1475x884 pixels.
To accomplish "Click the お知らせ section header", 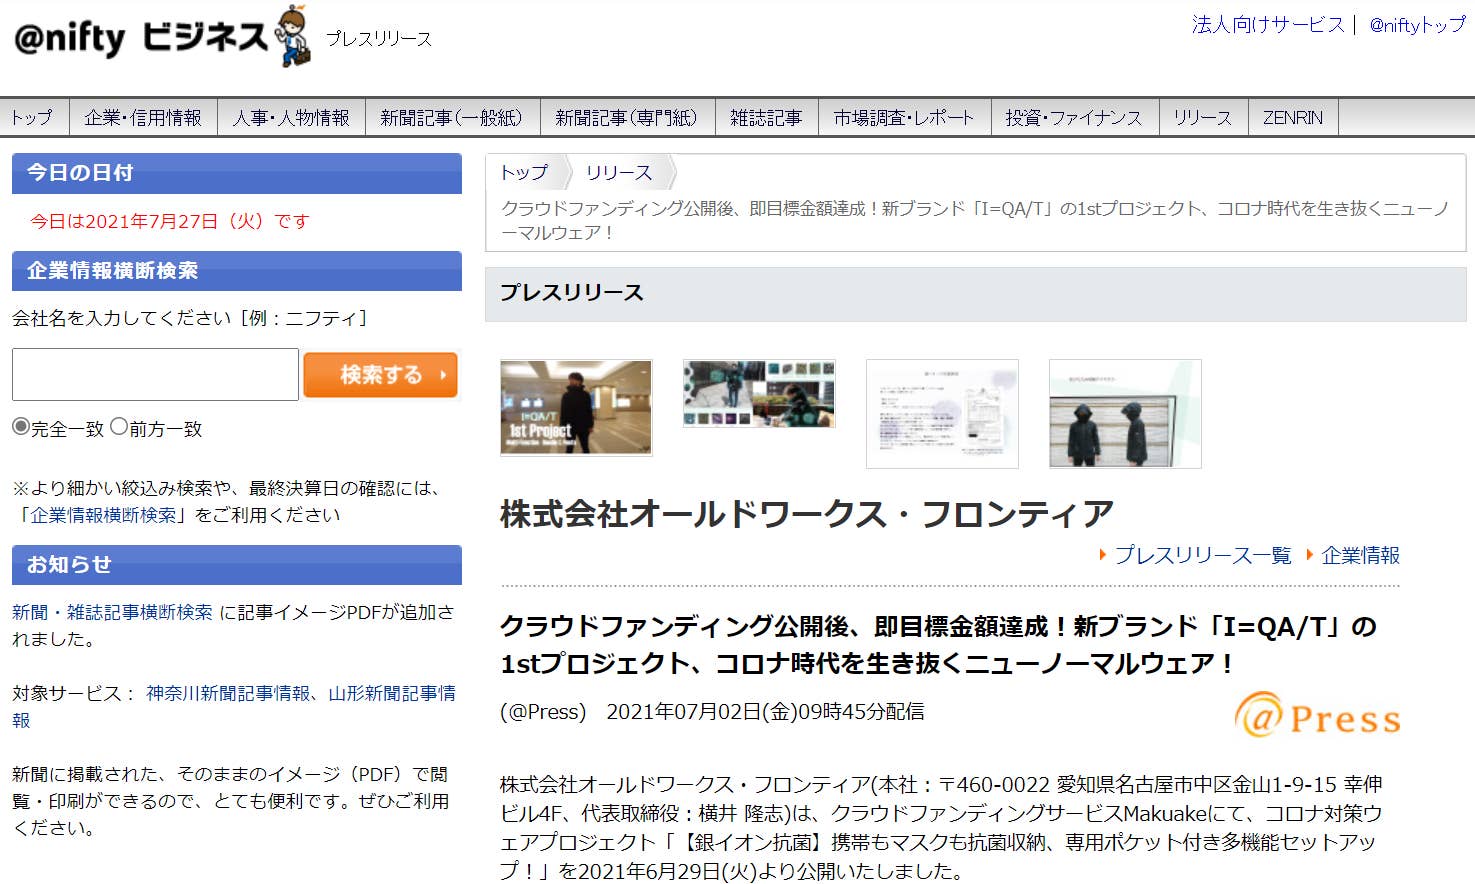I will [237, 565].
